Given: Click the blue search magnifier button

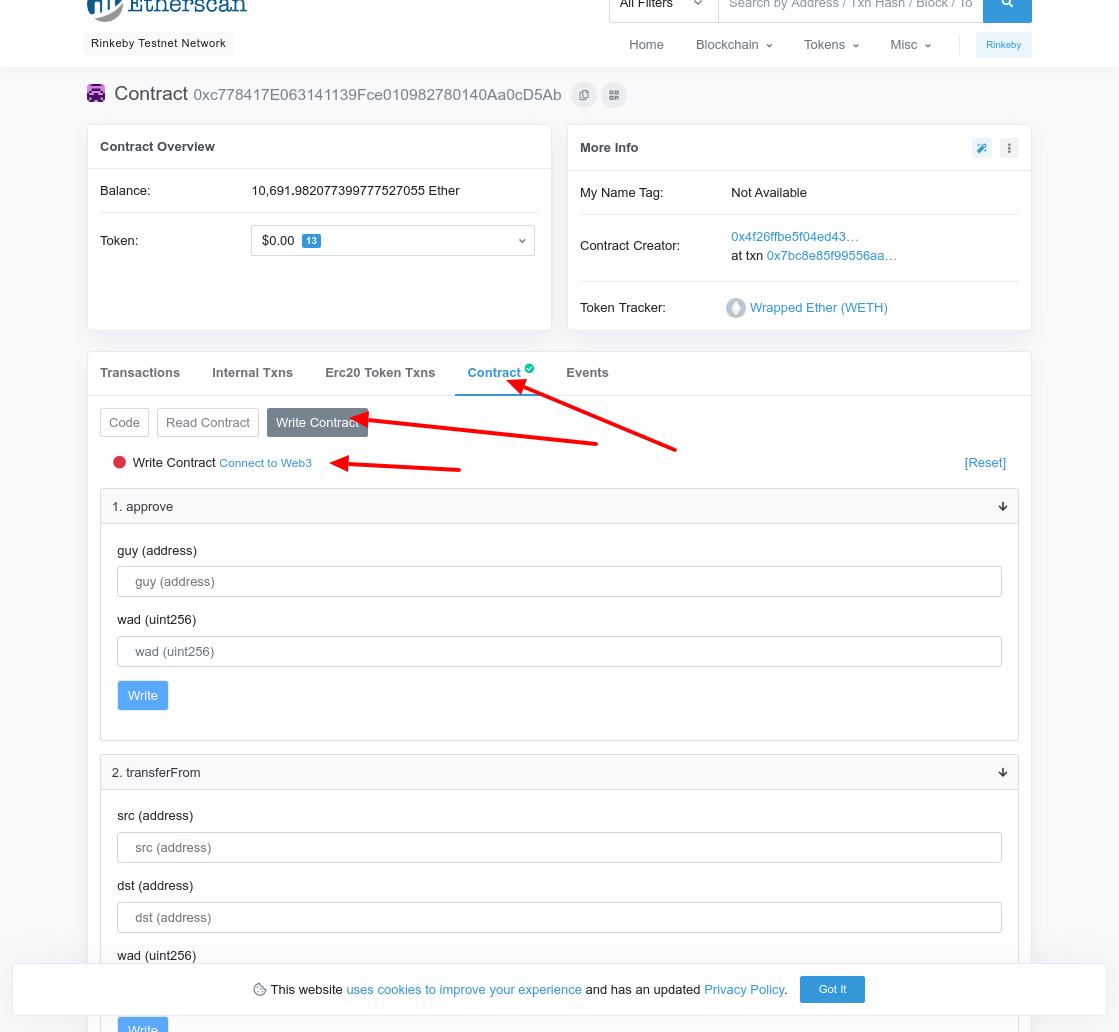Looking at the screenshot, I should [x=1007, y=6].
